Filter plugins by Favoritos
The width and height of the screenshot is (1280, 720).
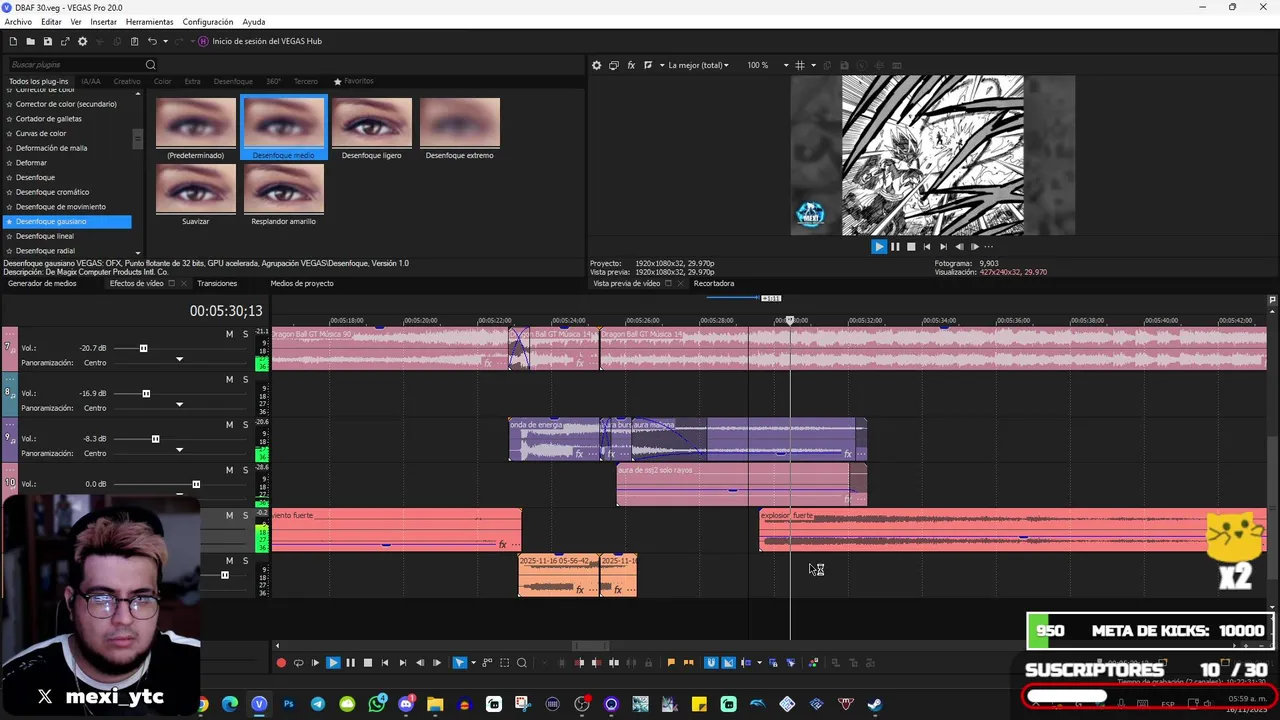click(354, 81)
